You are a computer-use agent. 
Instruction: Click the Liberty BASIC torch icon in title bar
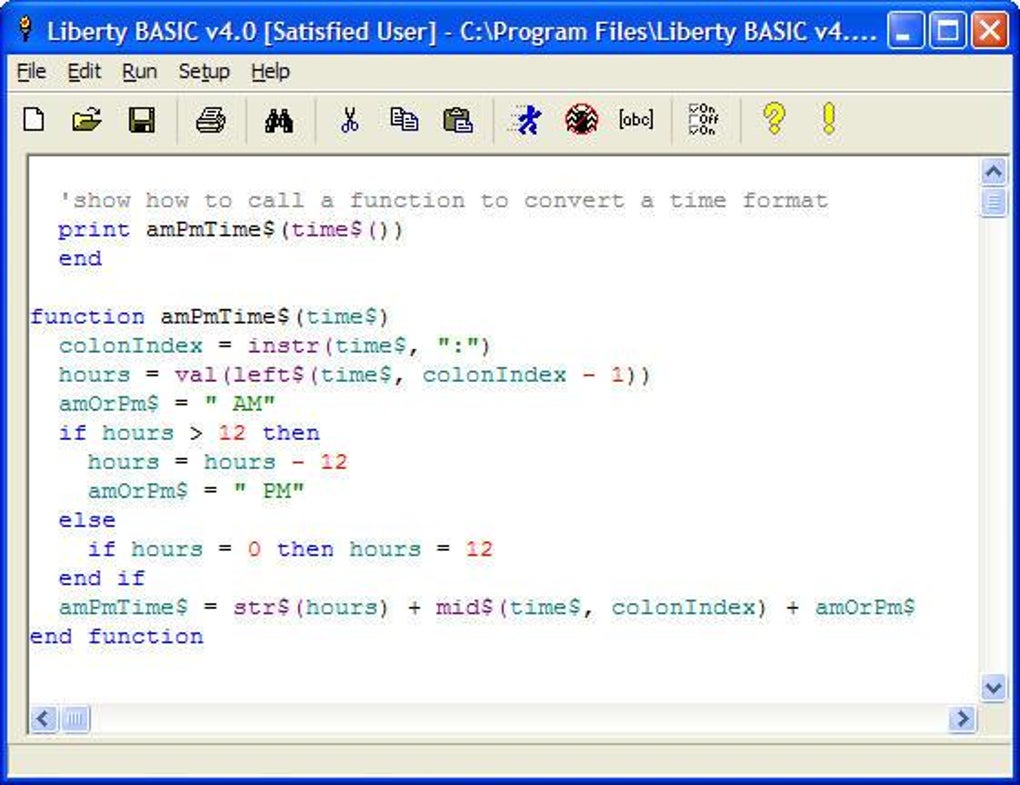(x=25, y=29)
